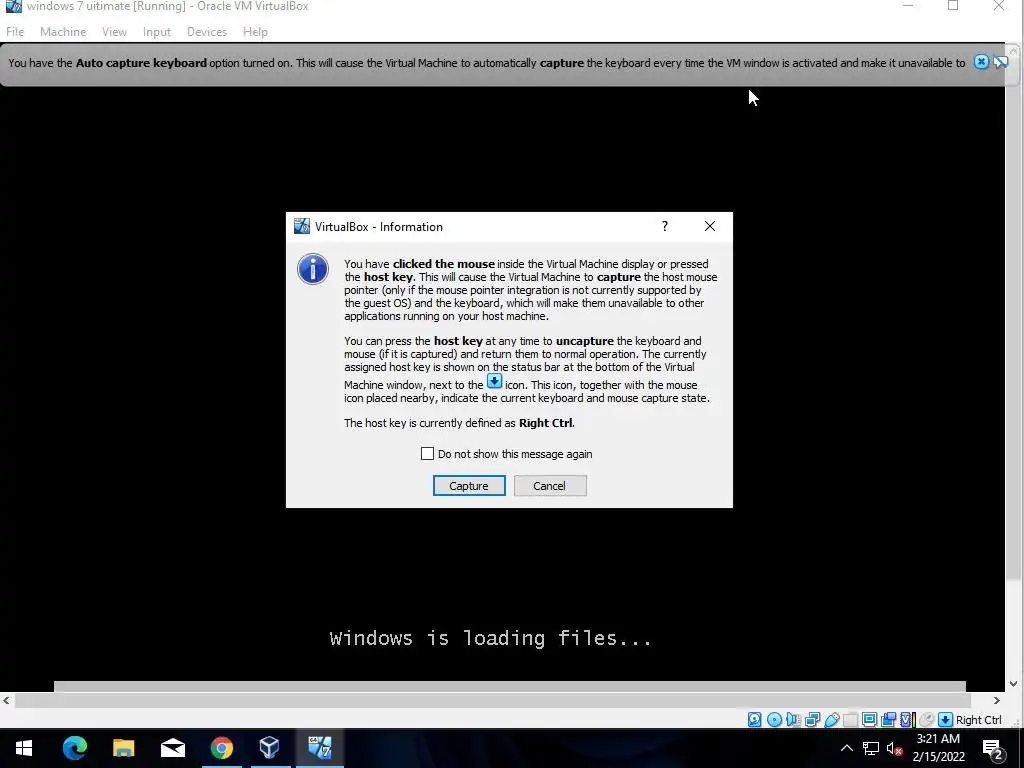Open the Action Center notifications icon
The width and height of the screenshot is (1024, 768).
click(993, 748)
